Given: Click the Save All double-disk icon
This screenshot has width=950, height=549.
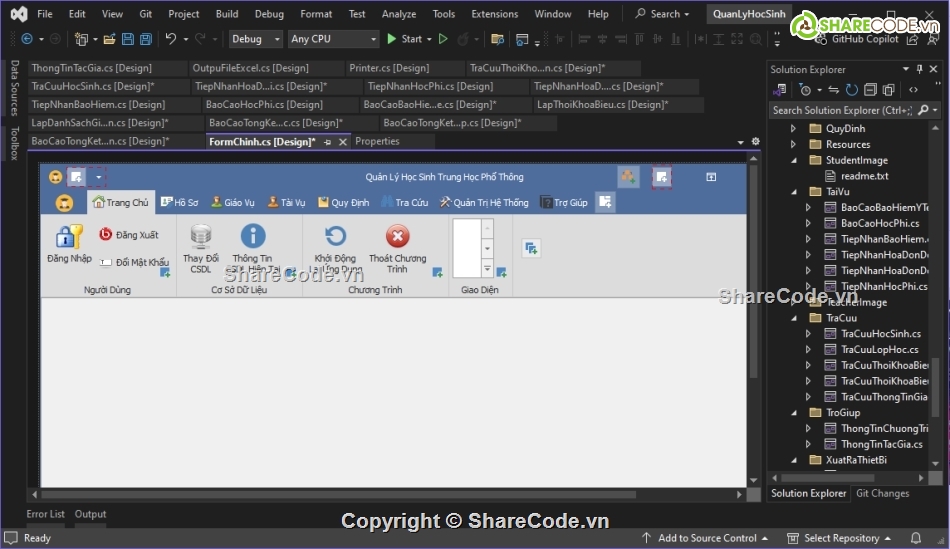Looking at the screenshot, I should pyautogui.click(x=146, y=39).
